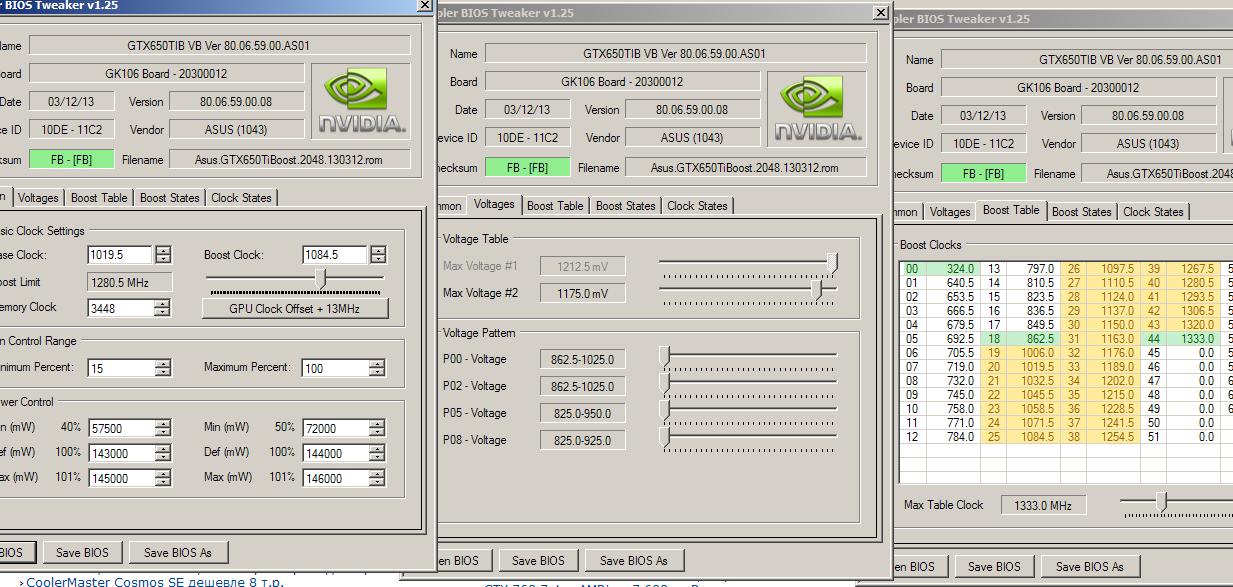
Task: Click the Memory Clock stepper arrows
Action: coord(163,308)
